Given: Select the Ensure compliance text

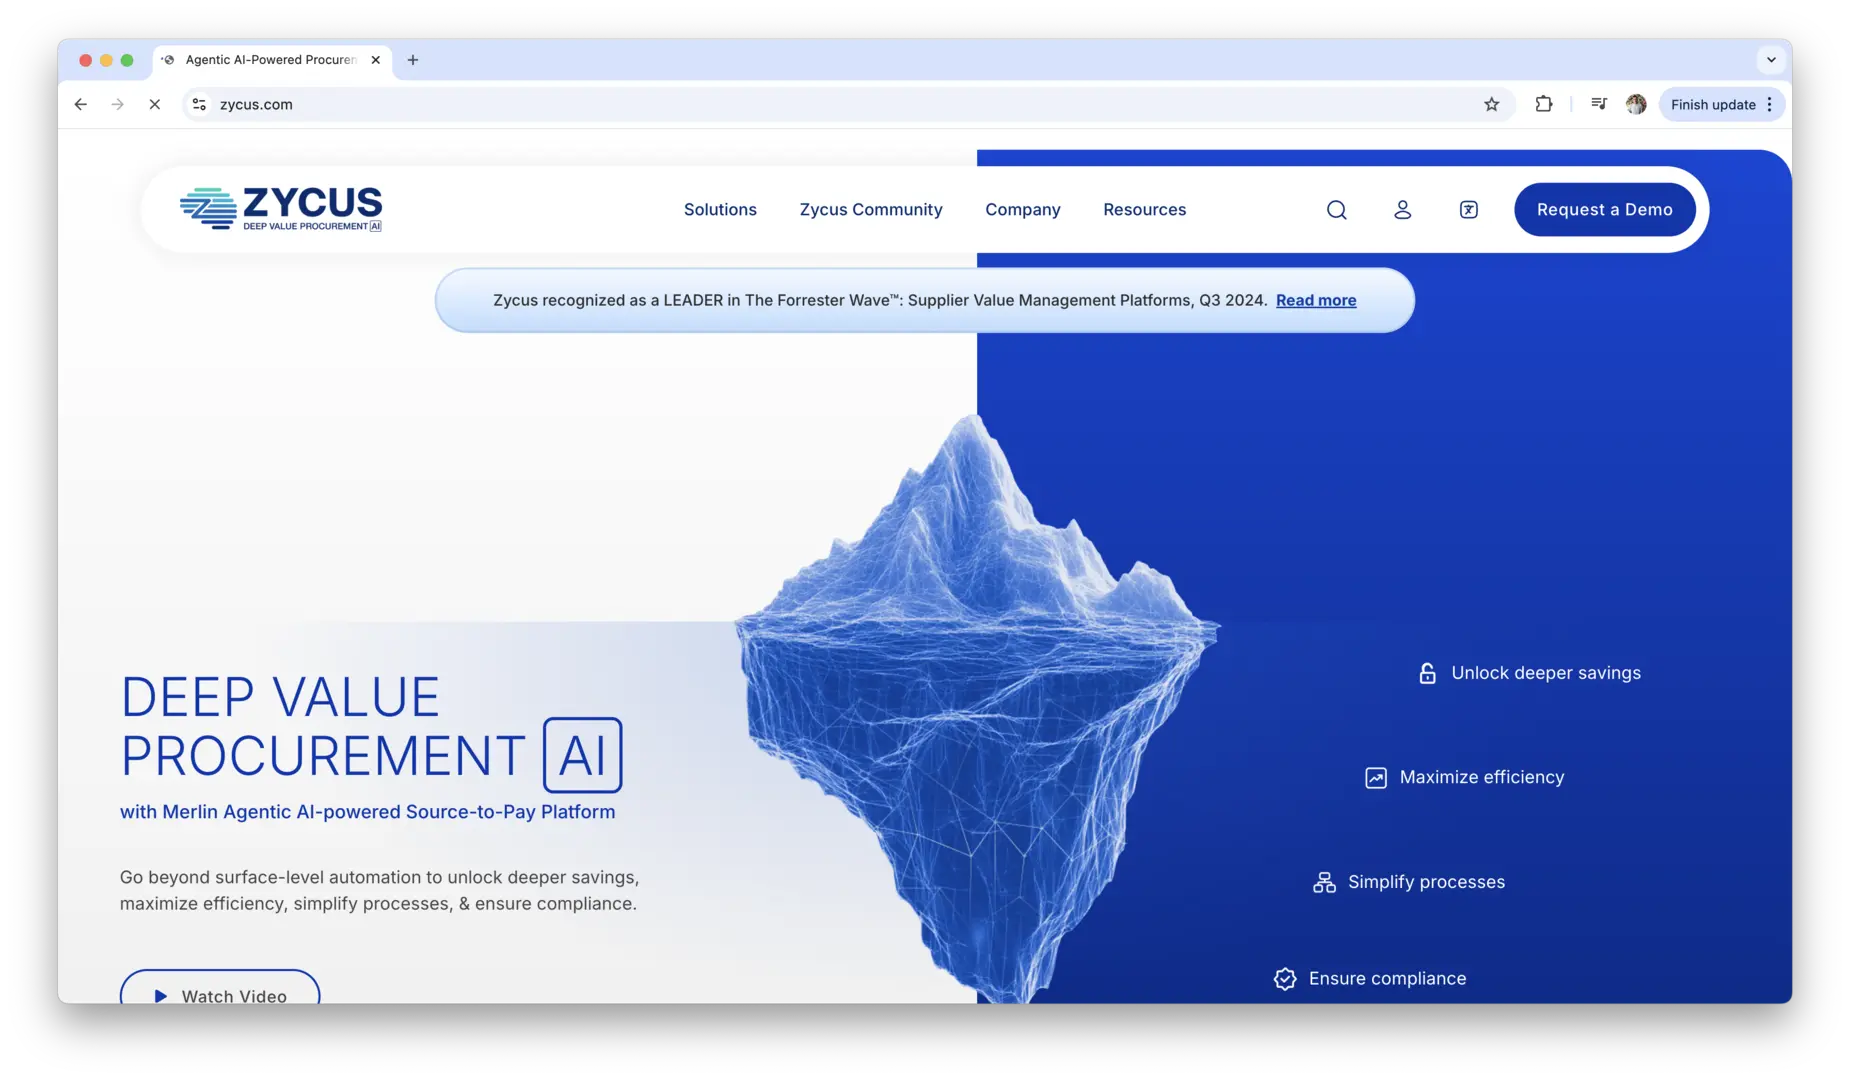Looking at the screenshot, I should point(1387,979).
